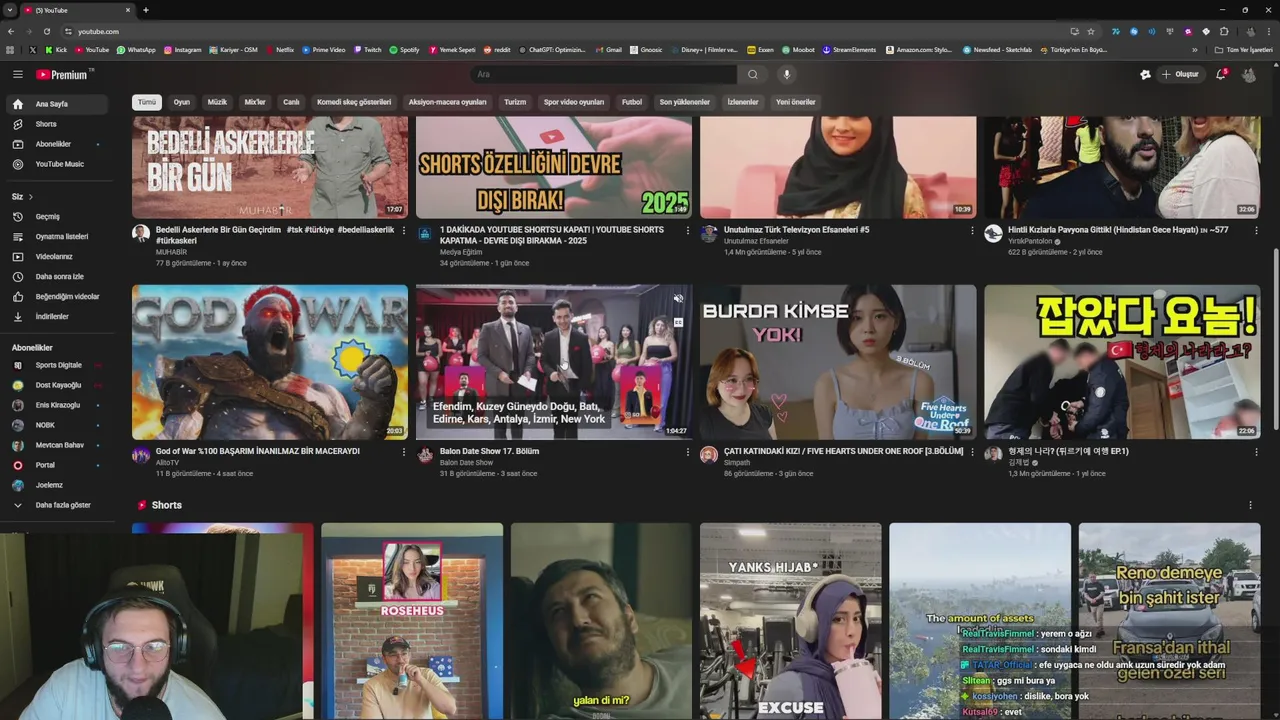Select the Canlı filter chip
The height and width of the screenshot is (720, 1280).
[291, 102]
